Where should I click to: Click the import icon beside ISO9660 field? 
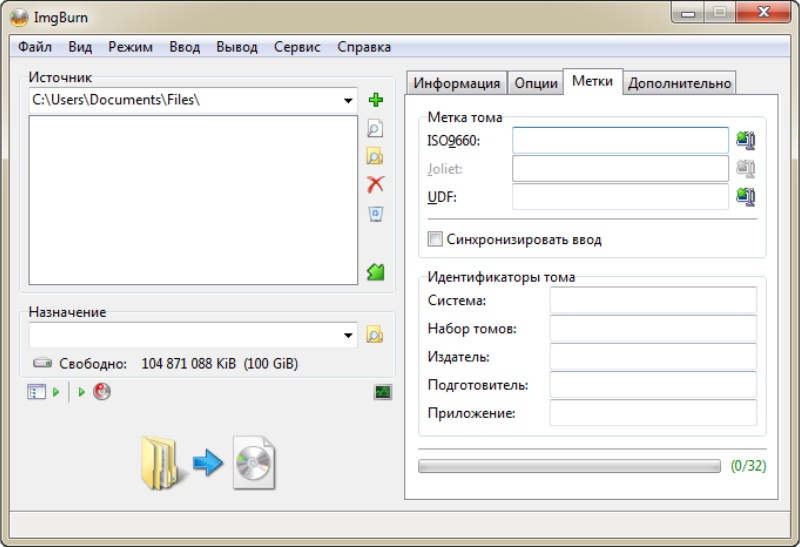click(x=745, y=141)
